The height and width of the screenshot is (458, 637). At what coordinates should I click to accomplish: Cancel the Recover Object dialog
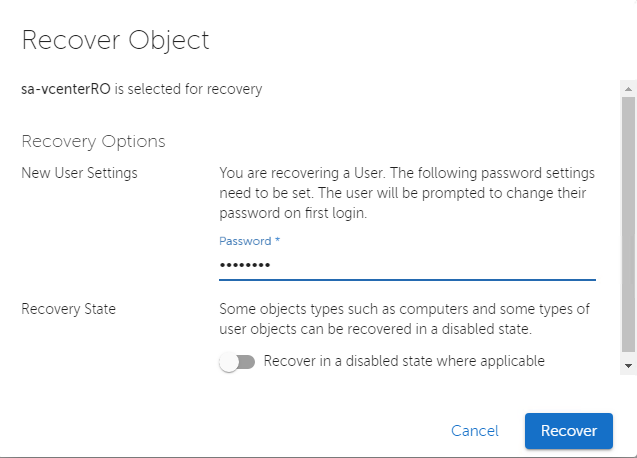(474, 431)
